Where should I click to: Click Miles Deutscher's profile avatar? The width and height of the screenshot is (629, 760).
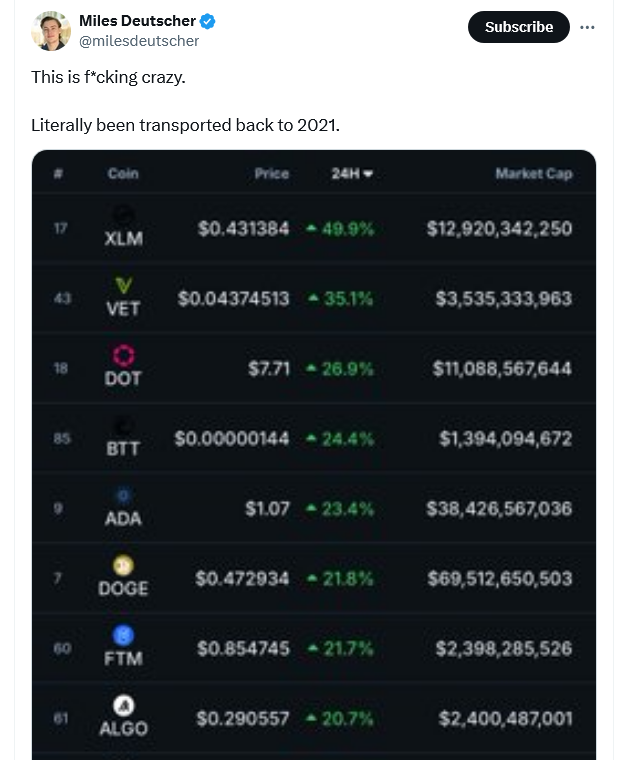click(x=51, y=31)
